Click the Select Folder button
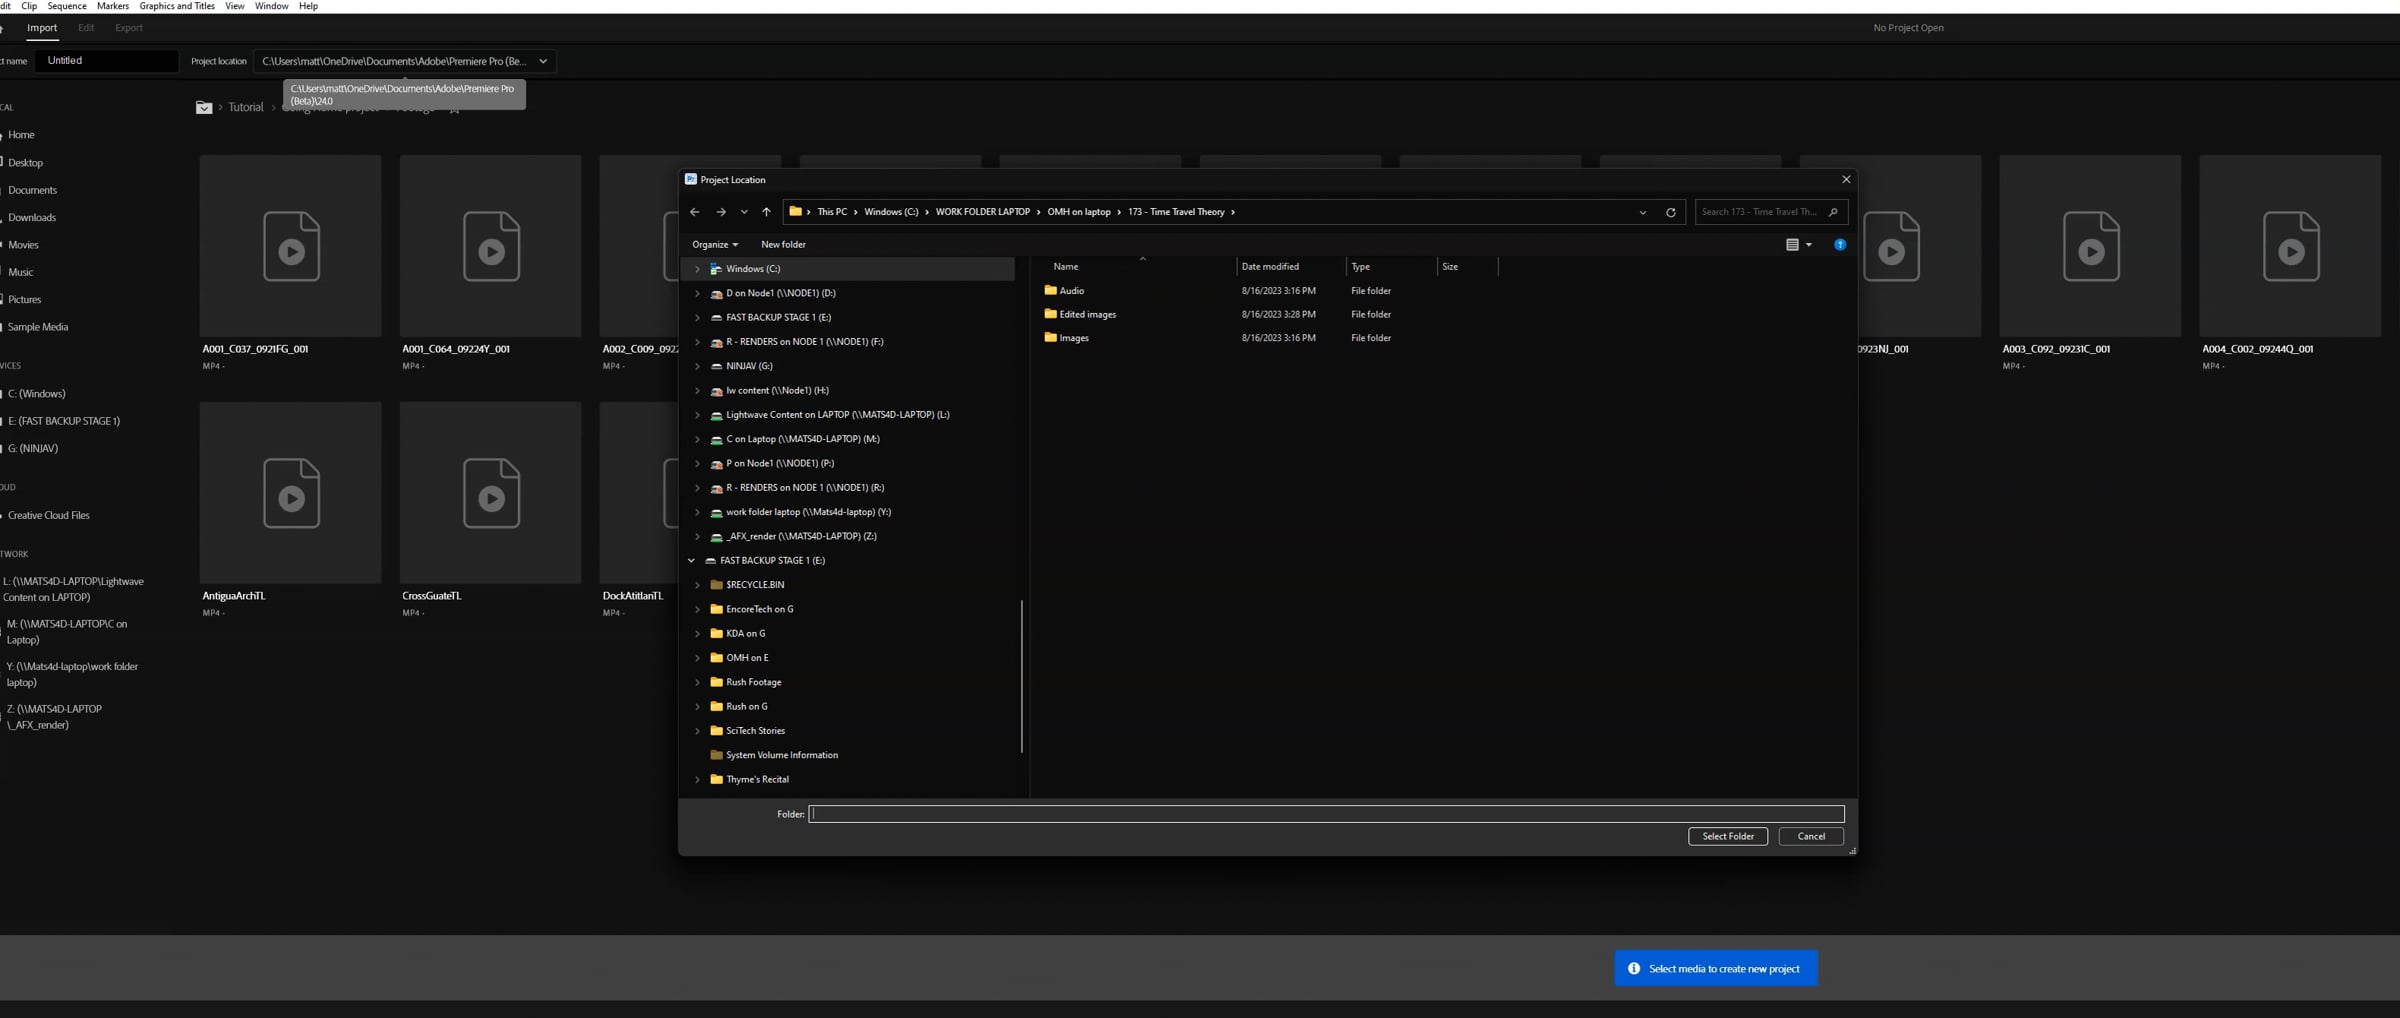Screen dimensions: 2400x1018 (1727, 836)
